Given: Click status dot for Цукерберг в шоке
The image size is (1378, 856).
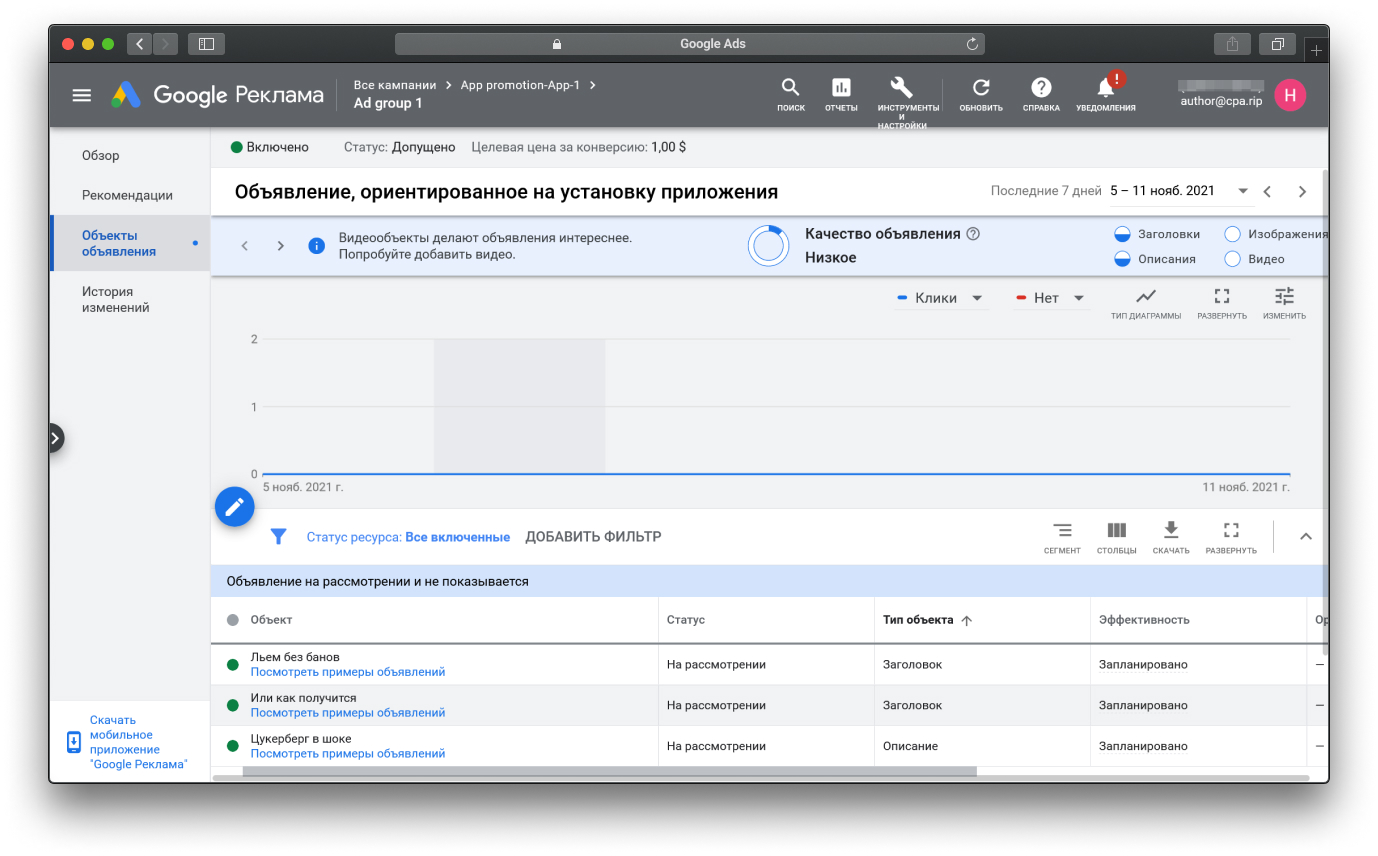Looking at the screenshot, I should (233, 746).
